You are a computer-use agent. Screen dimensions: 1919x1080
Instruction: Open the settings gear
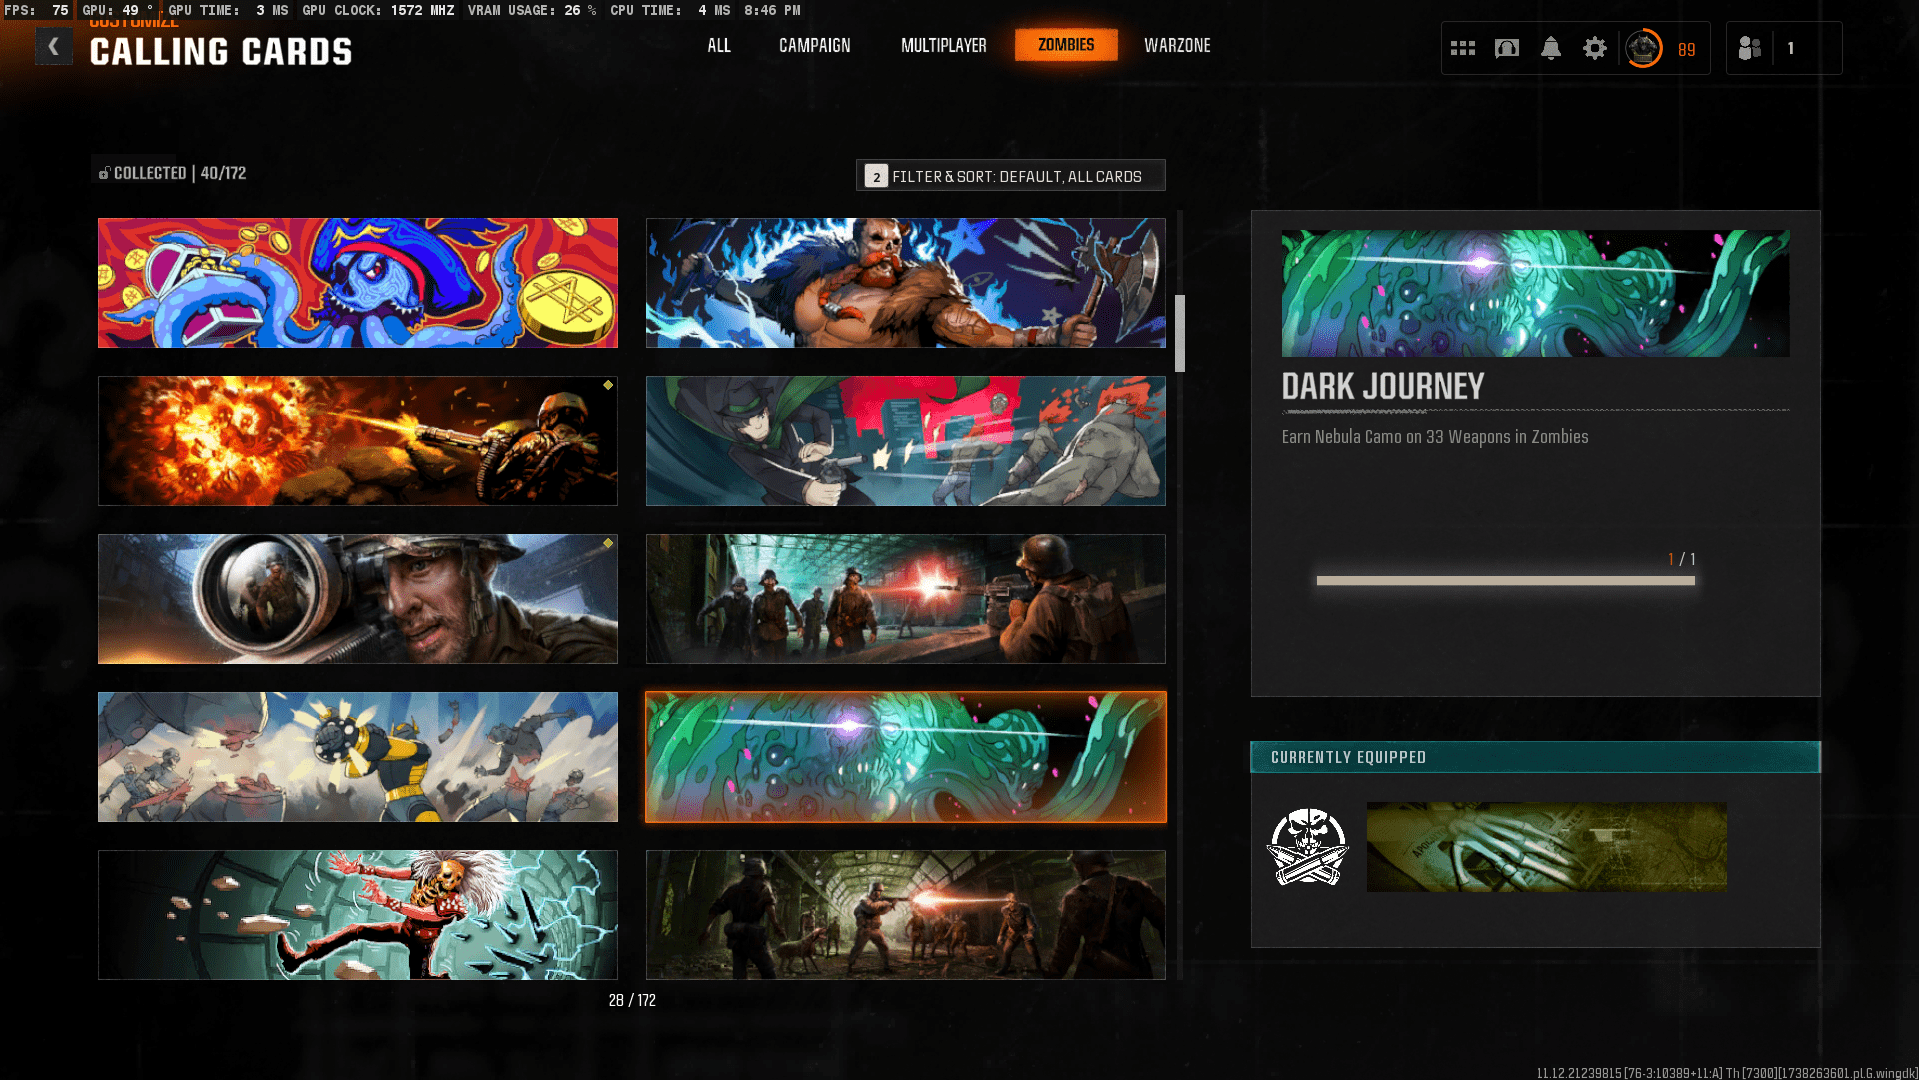pos(1594,48)
